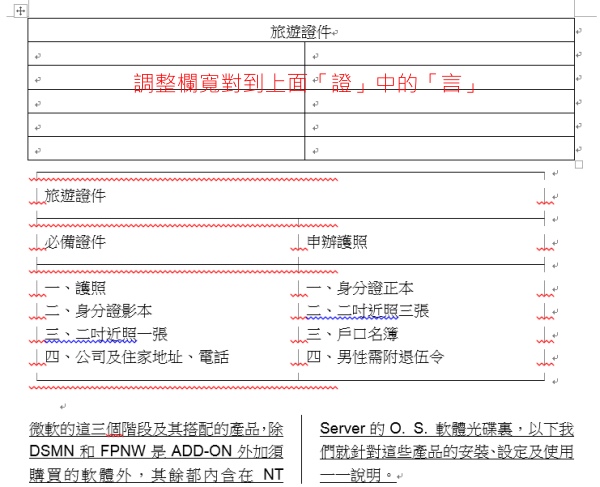Click the line starting Server 的 O. S.
This screenshot has height=487, width=600.
(x=447, y=429)
